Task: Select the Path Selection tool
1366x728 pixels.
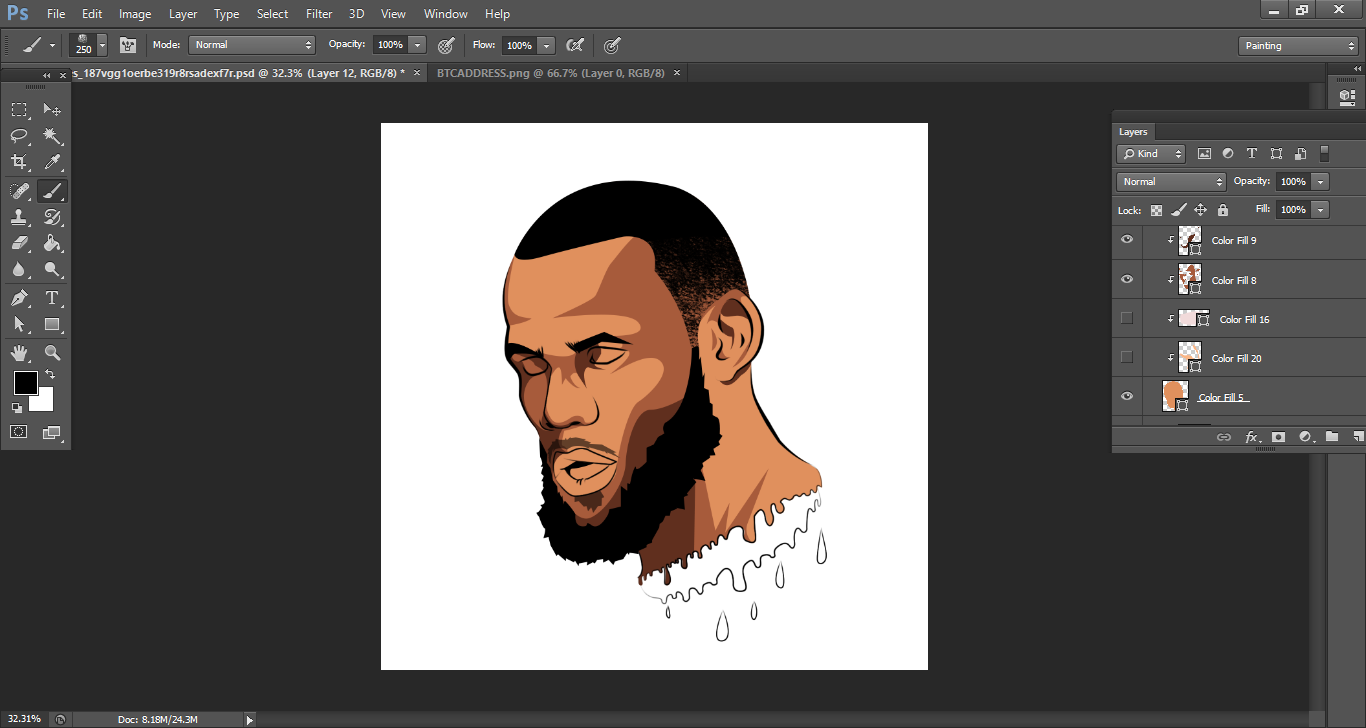Action: pyautogui.click(x=19, y=324)
